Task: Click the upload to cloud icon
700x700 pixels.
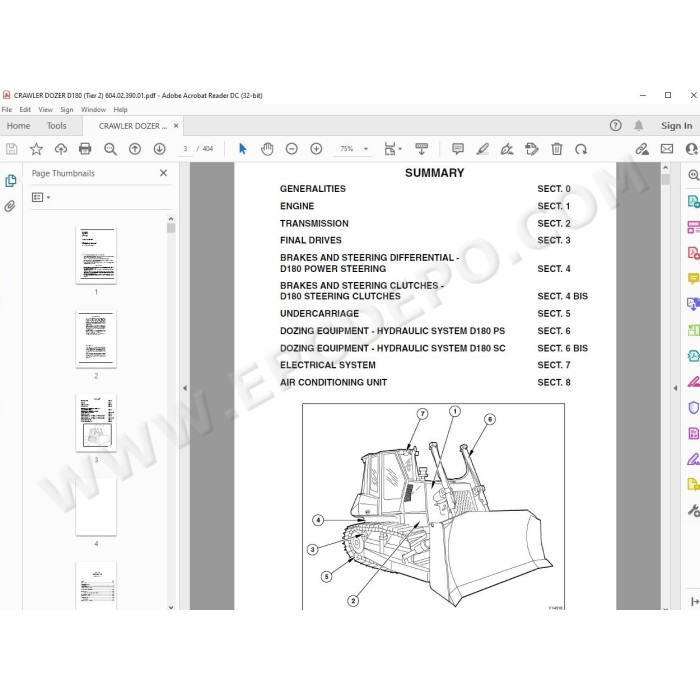Action: point(61,149)
